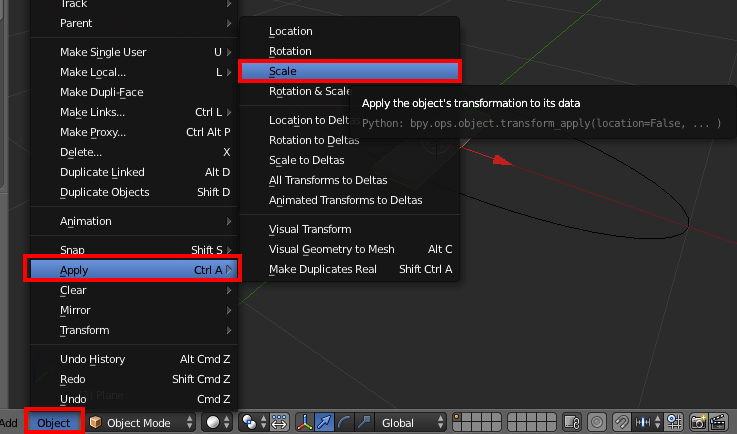Click the Add menu in the header

[8, 423]
